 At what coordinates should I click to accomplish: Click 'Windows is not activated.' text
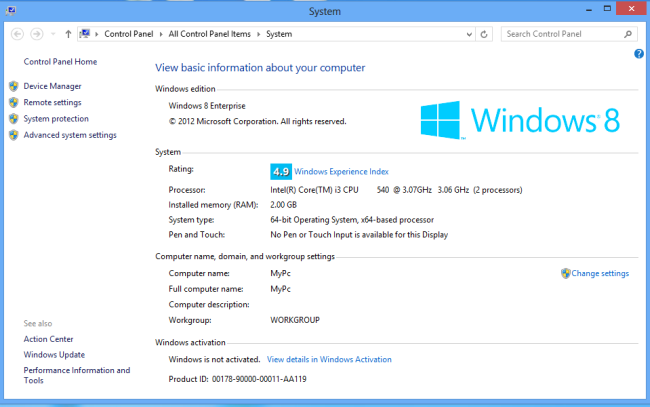pos(214,359)
